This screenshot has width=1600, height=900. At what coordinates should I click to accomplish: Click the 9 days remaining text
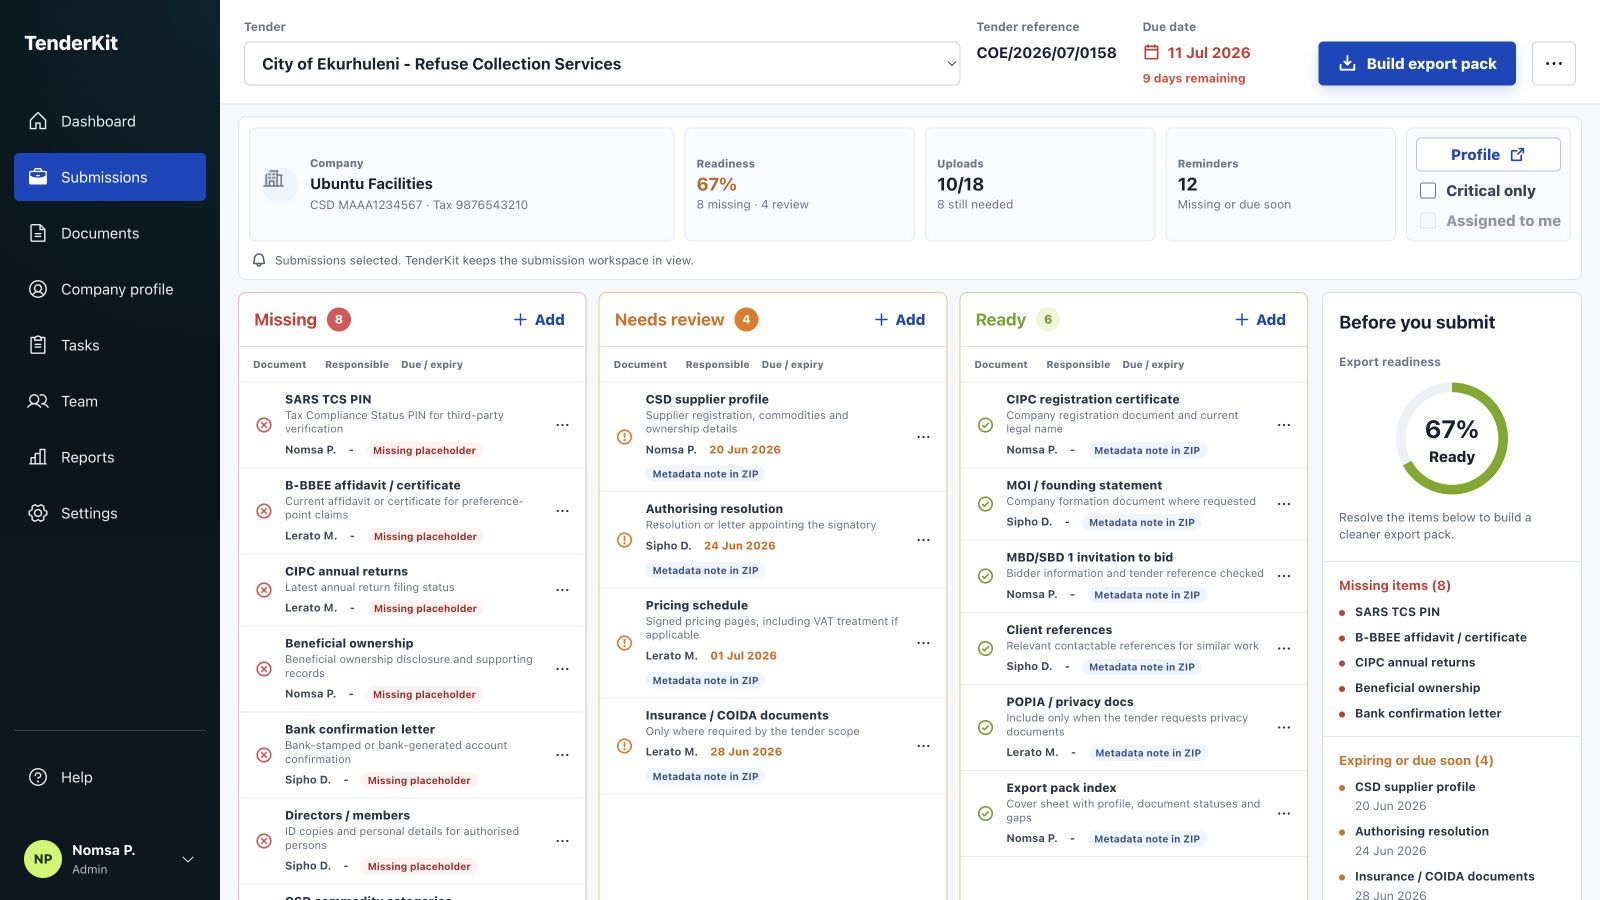[x=1194, y=78]
